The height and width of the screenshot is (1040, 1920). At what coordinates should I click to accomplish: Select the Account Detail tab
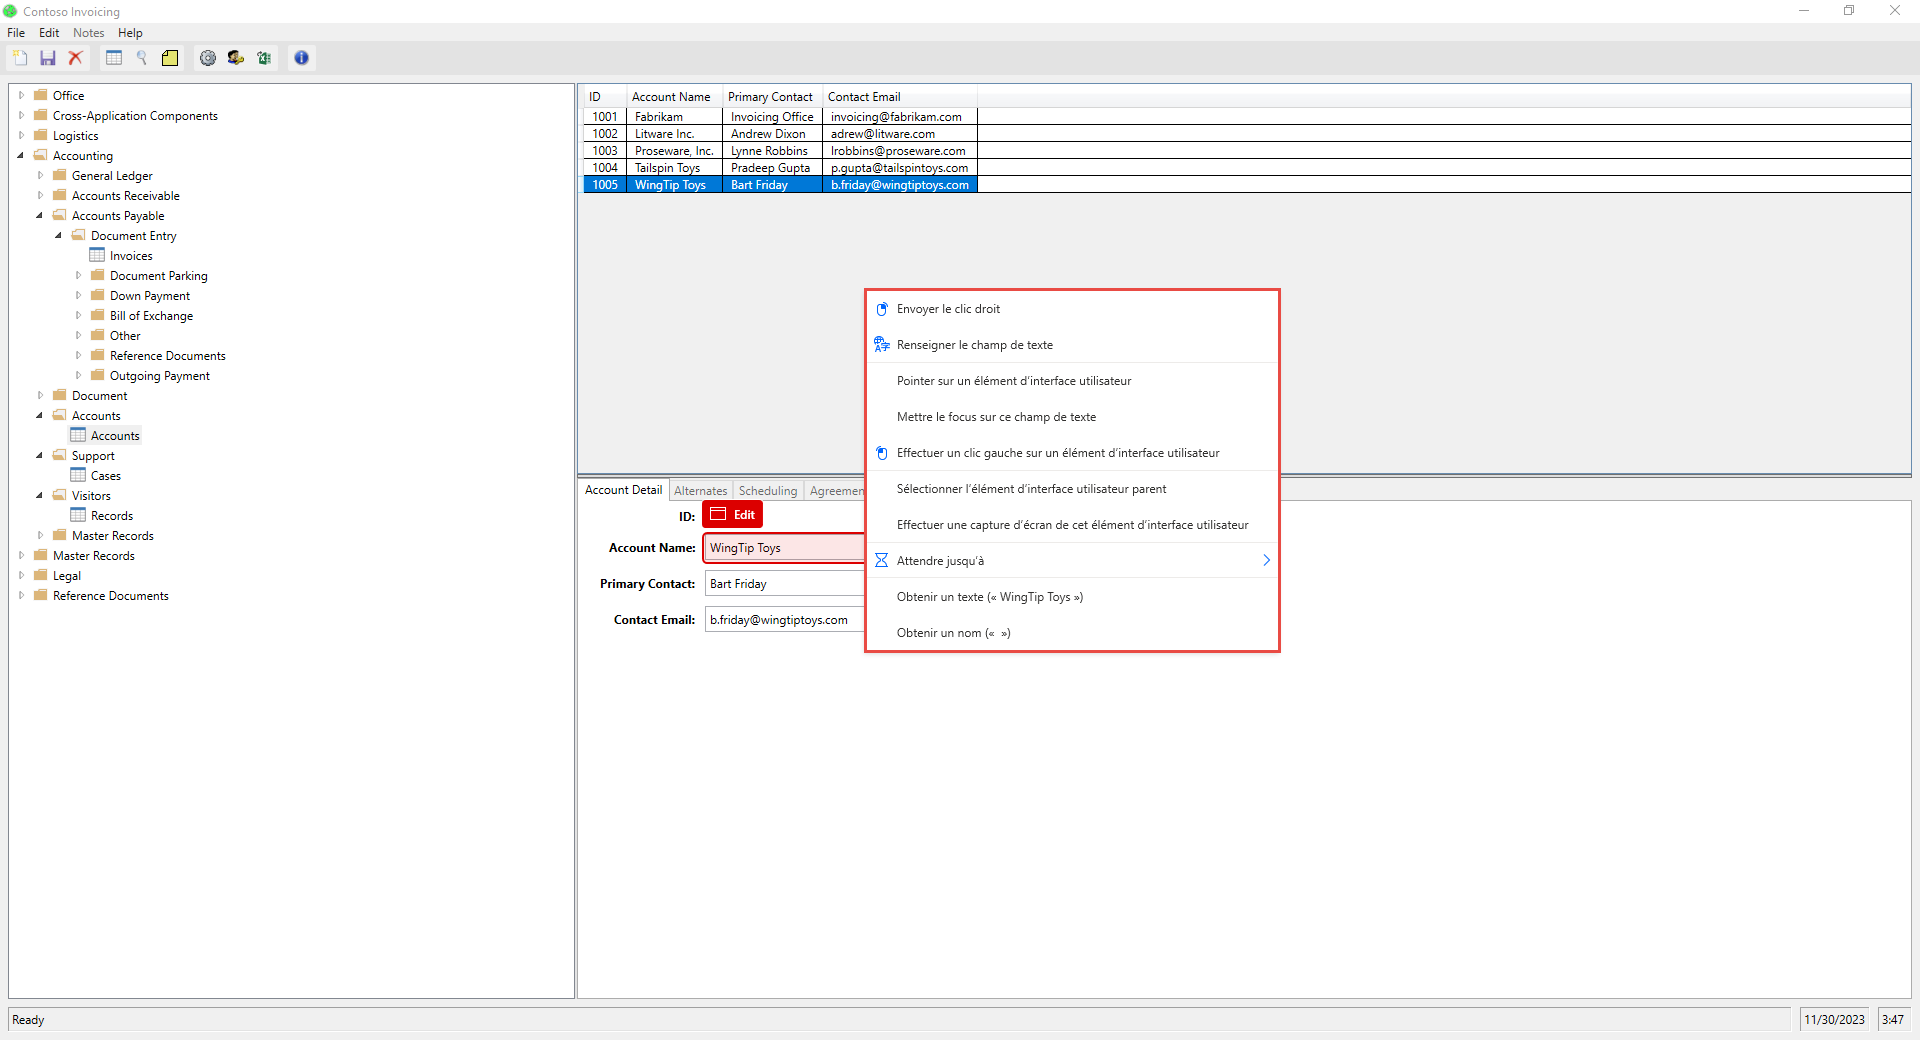click(623, 490)
